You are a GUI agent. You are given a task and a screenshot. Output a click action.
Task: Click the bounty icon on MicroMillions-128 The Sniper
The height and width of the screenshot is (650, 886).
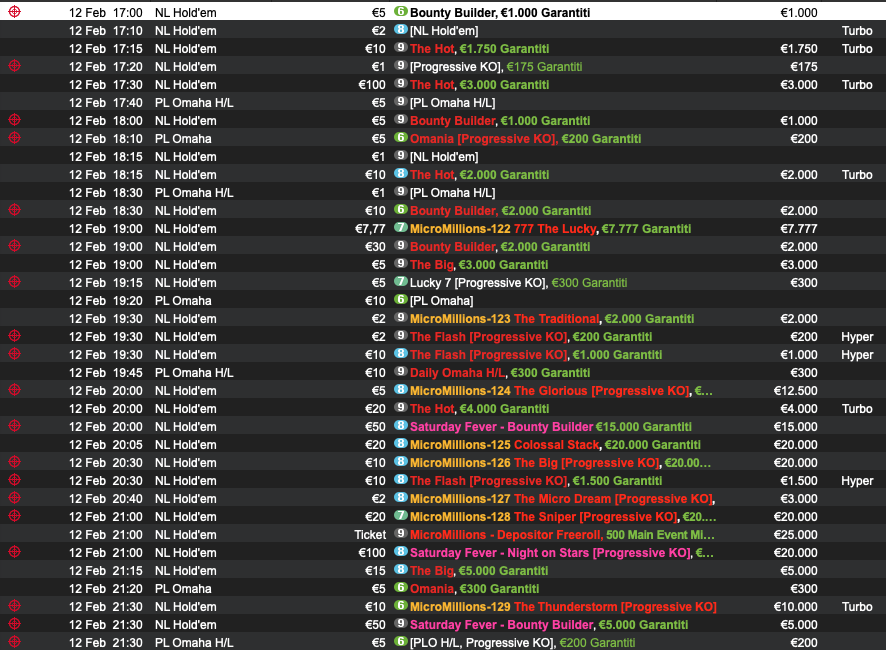click(15, 515)
